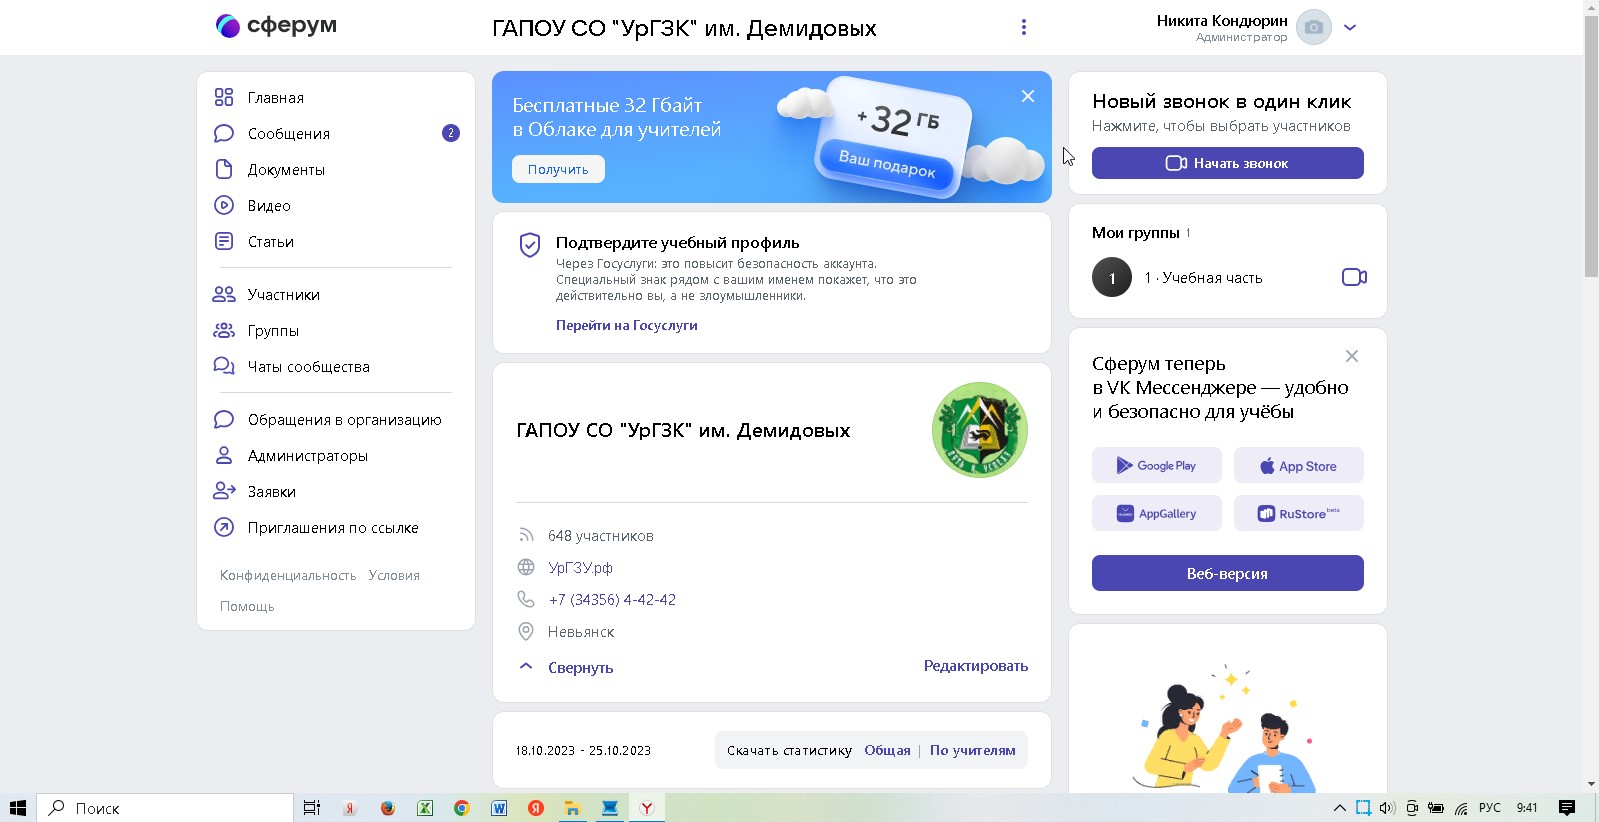Click the page vertical scrollbar
This screenshot has width=1599, height=822.
click(1591, 146)
